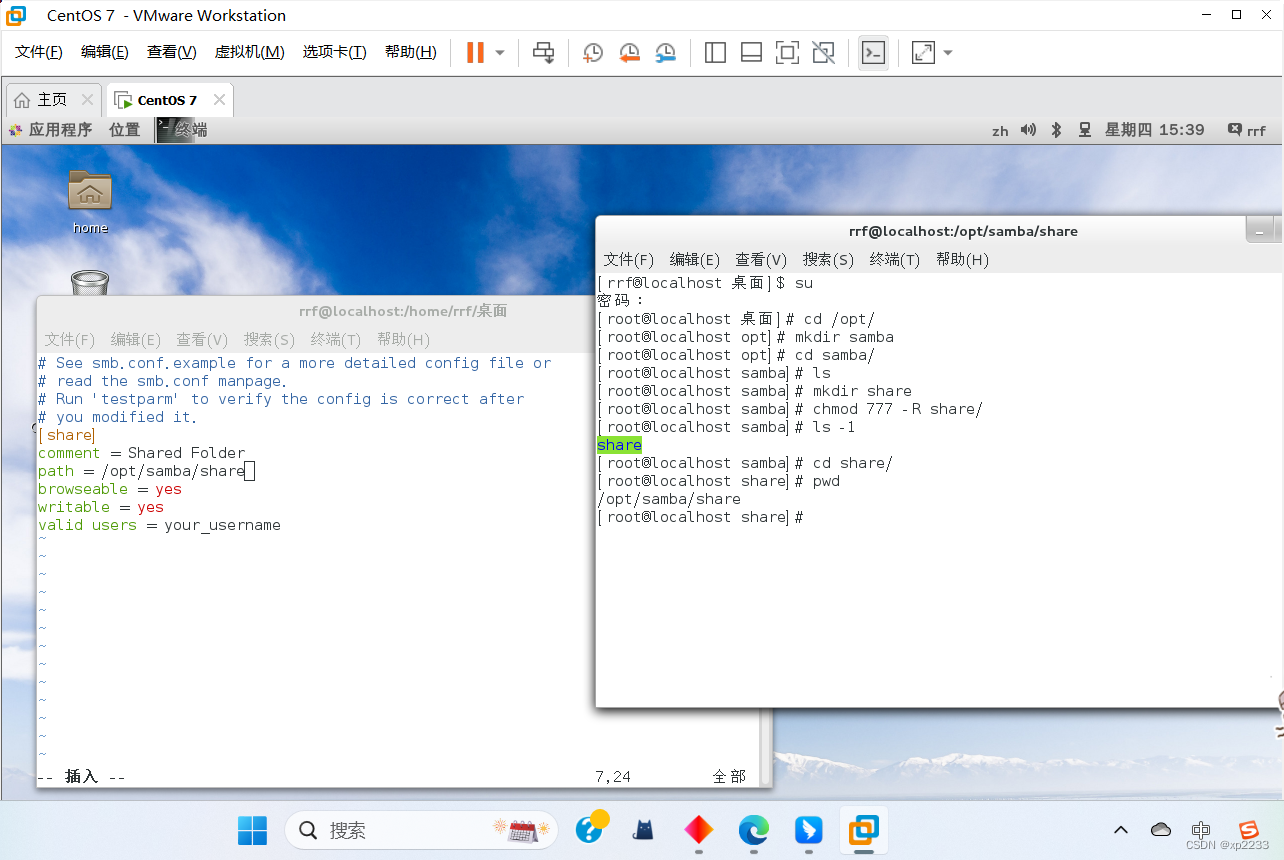1284x860 pixels.
Task: Show or hide the library sidebar icon
Action: pyautogui.click(x=715, y=53)
